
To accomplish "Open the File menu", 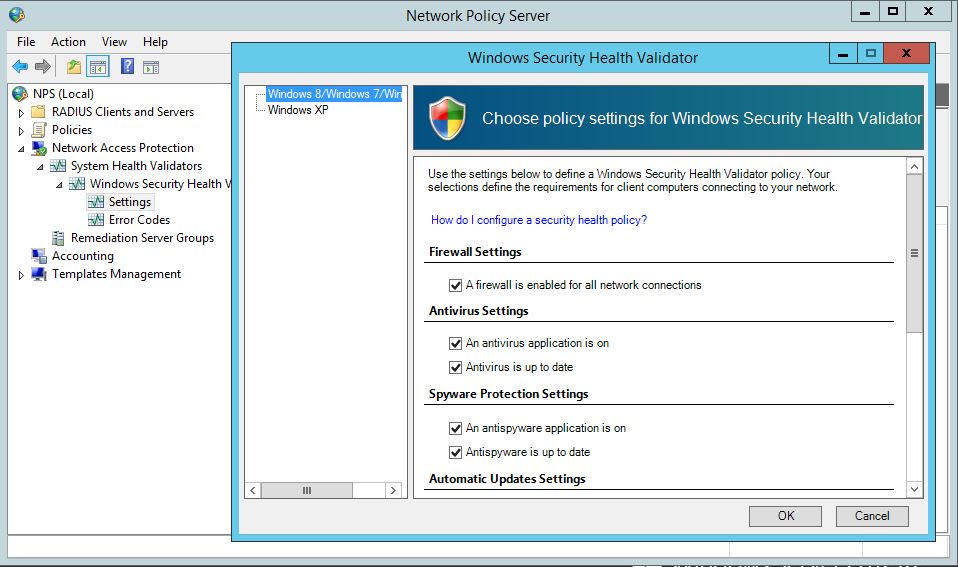I will coord(26,42).
